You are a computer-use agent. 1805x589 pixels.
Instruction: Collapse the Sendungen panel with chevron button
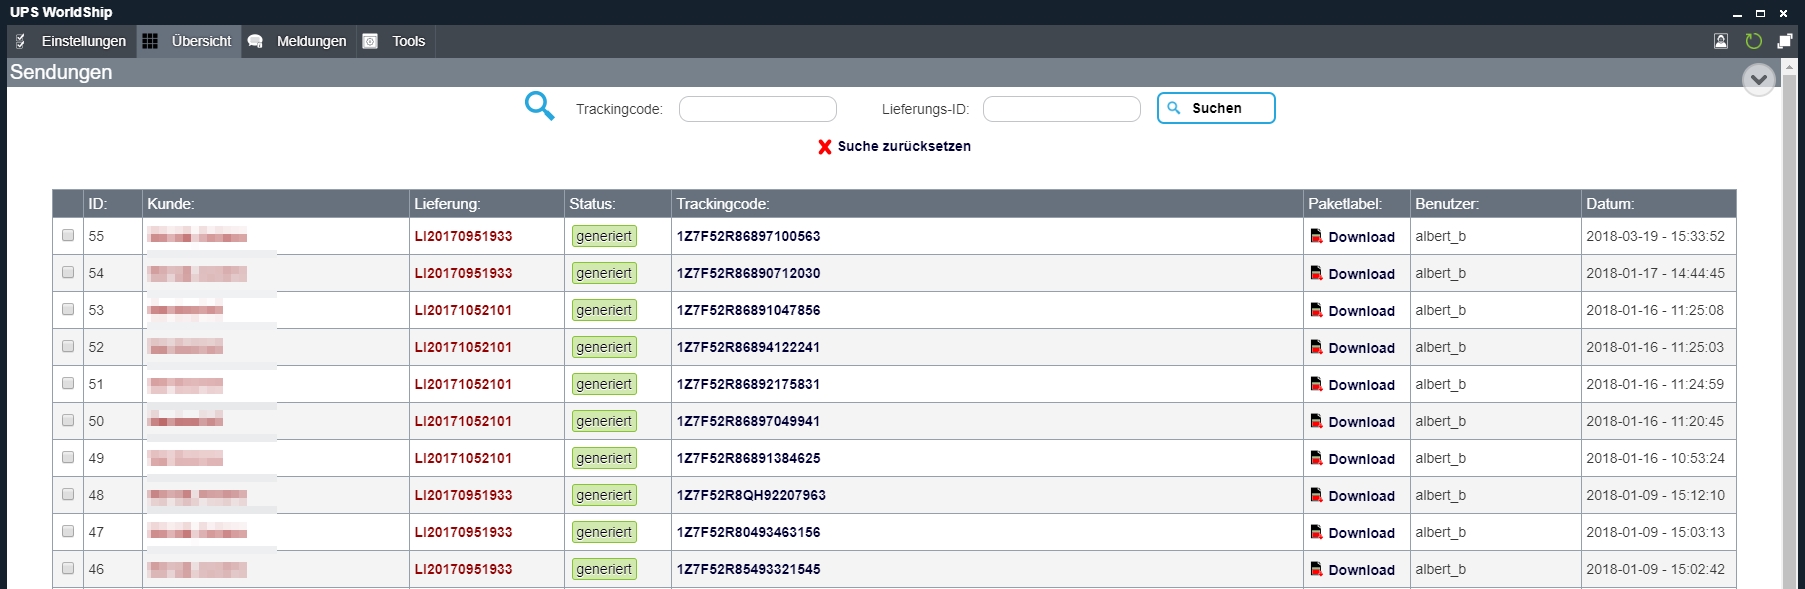point(1758,79)
